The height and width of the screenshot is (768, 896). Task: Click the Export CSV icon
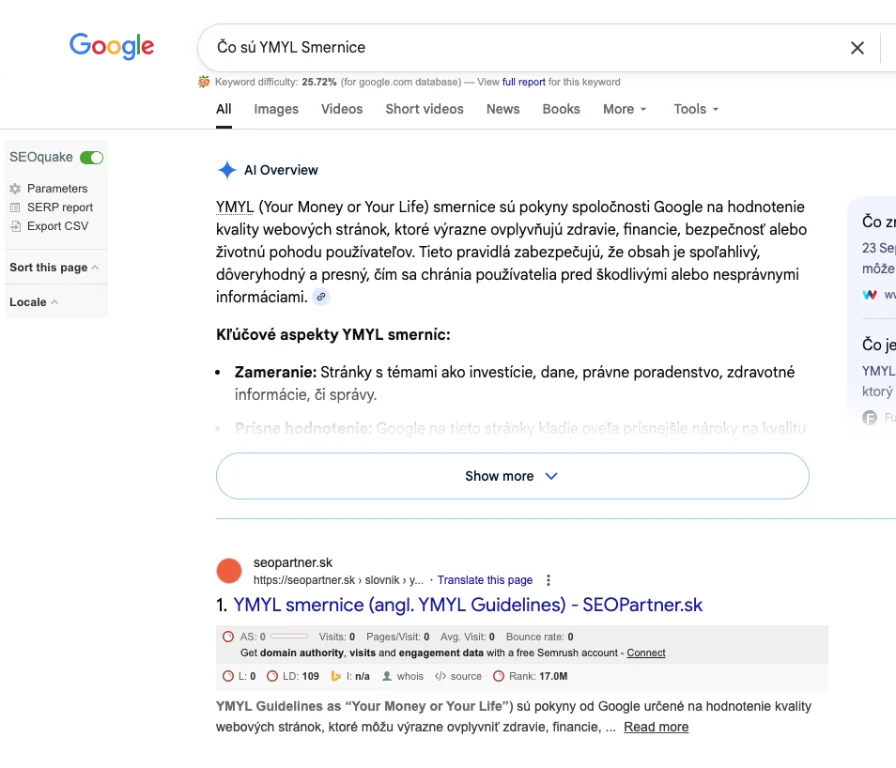coord(15,226)
